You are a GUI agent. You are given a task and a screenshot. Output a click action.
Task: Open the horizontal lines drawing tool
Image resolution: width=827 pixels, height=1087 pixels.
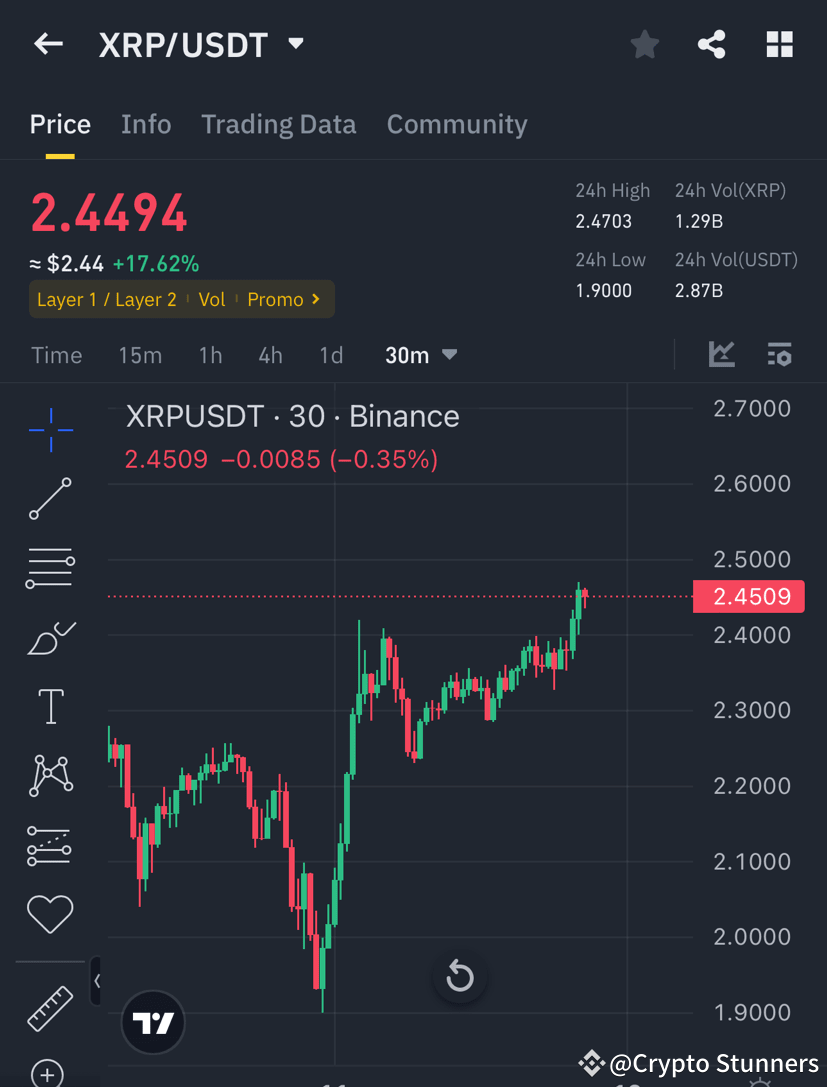coord(50,568)
